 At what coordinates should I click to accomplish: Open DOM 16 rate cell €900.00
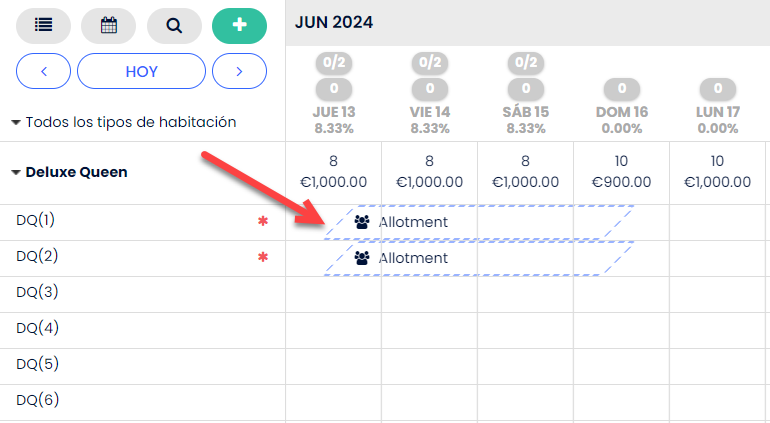coord(621,172)
